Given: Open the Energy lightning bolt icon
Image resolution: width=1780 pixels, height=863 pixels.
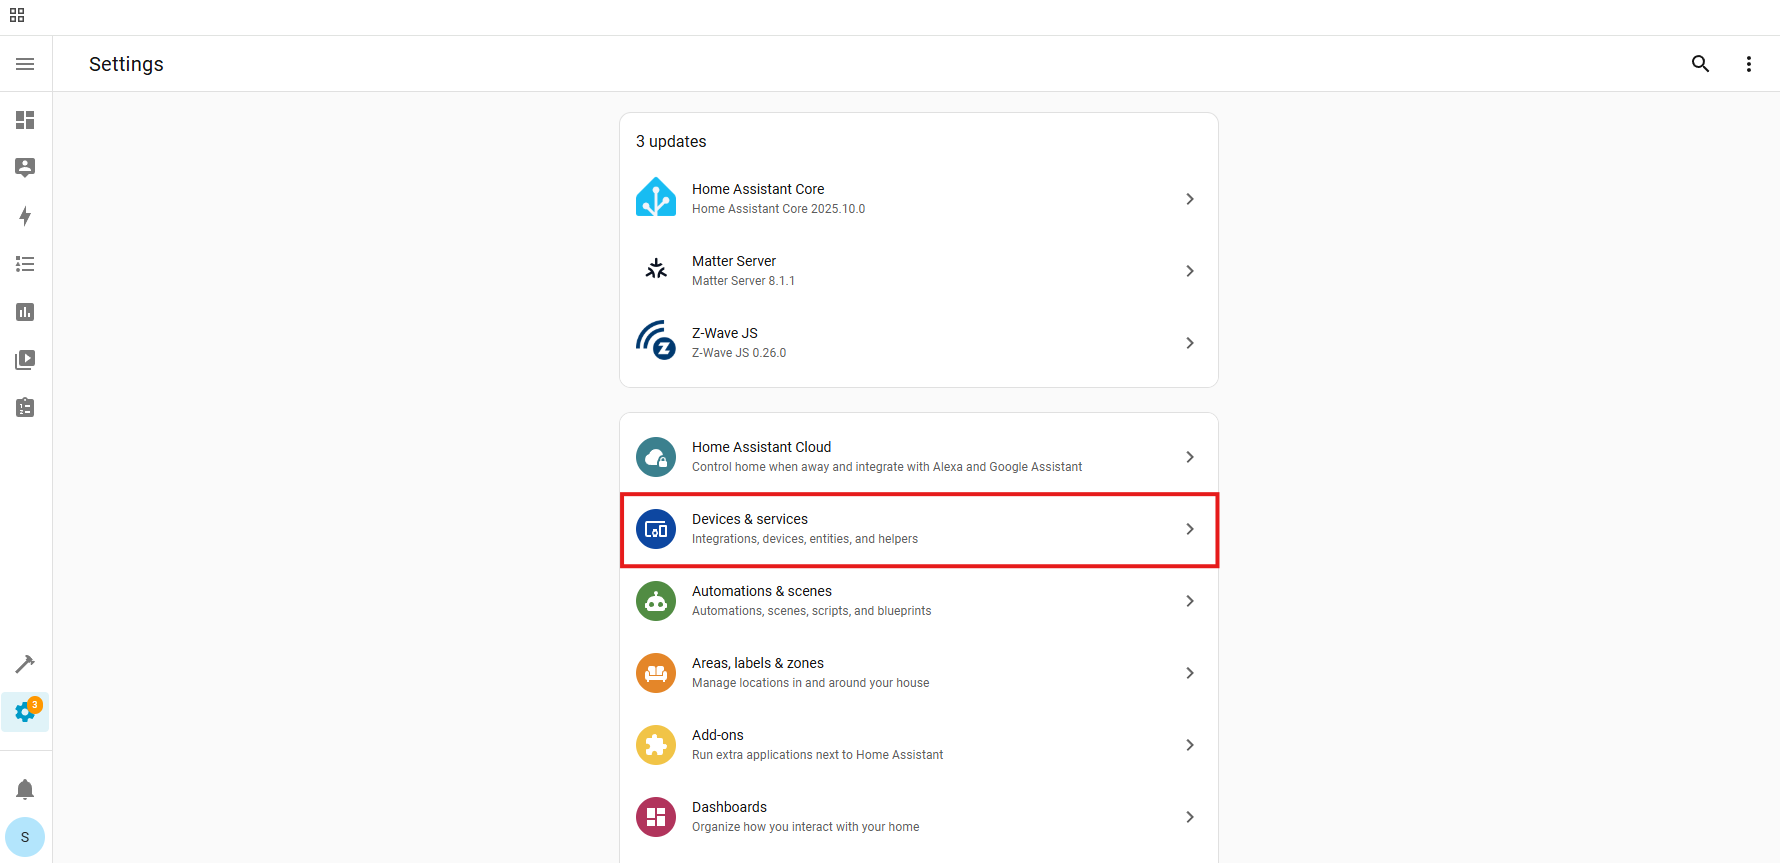Looking at the screenshot, I should [25, 216].
